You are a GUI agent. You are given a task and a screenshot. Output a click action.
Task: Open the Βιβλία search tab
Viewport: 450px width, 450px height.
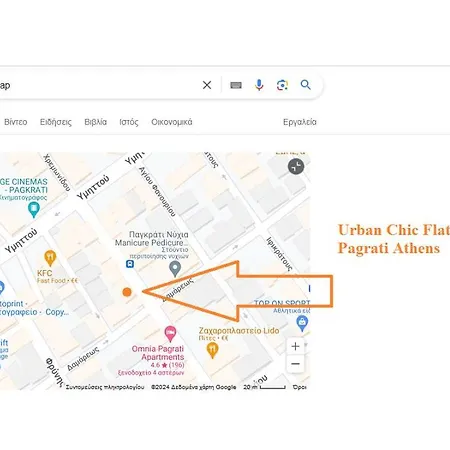pyautogui.click(x=95, y=122)
